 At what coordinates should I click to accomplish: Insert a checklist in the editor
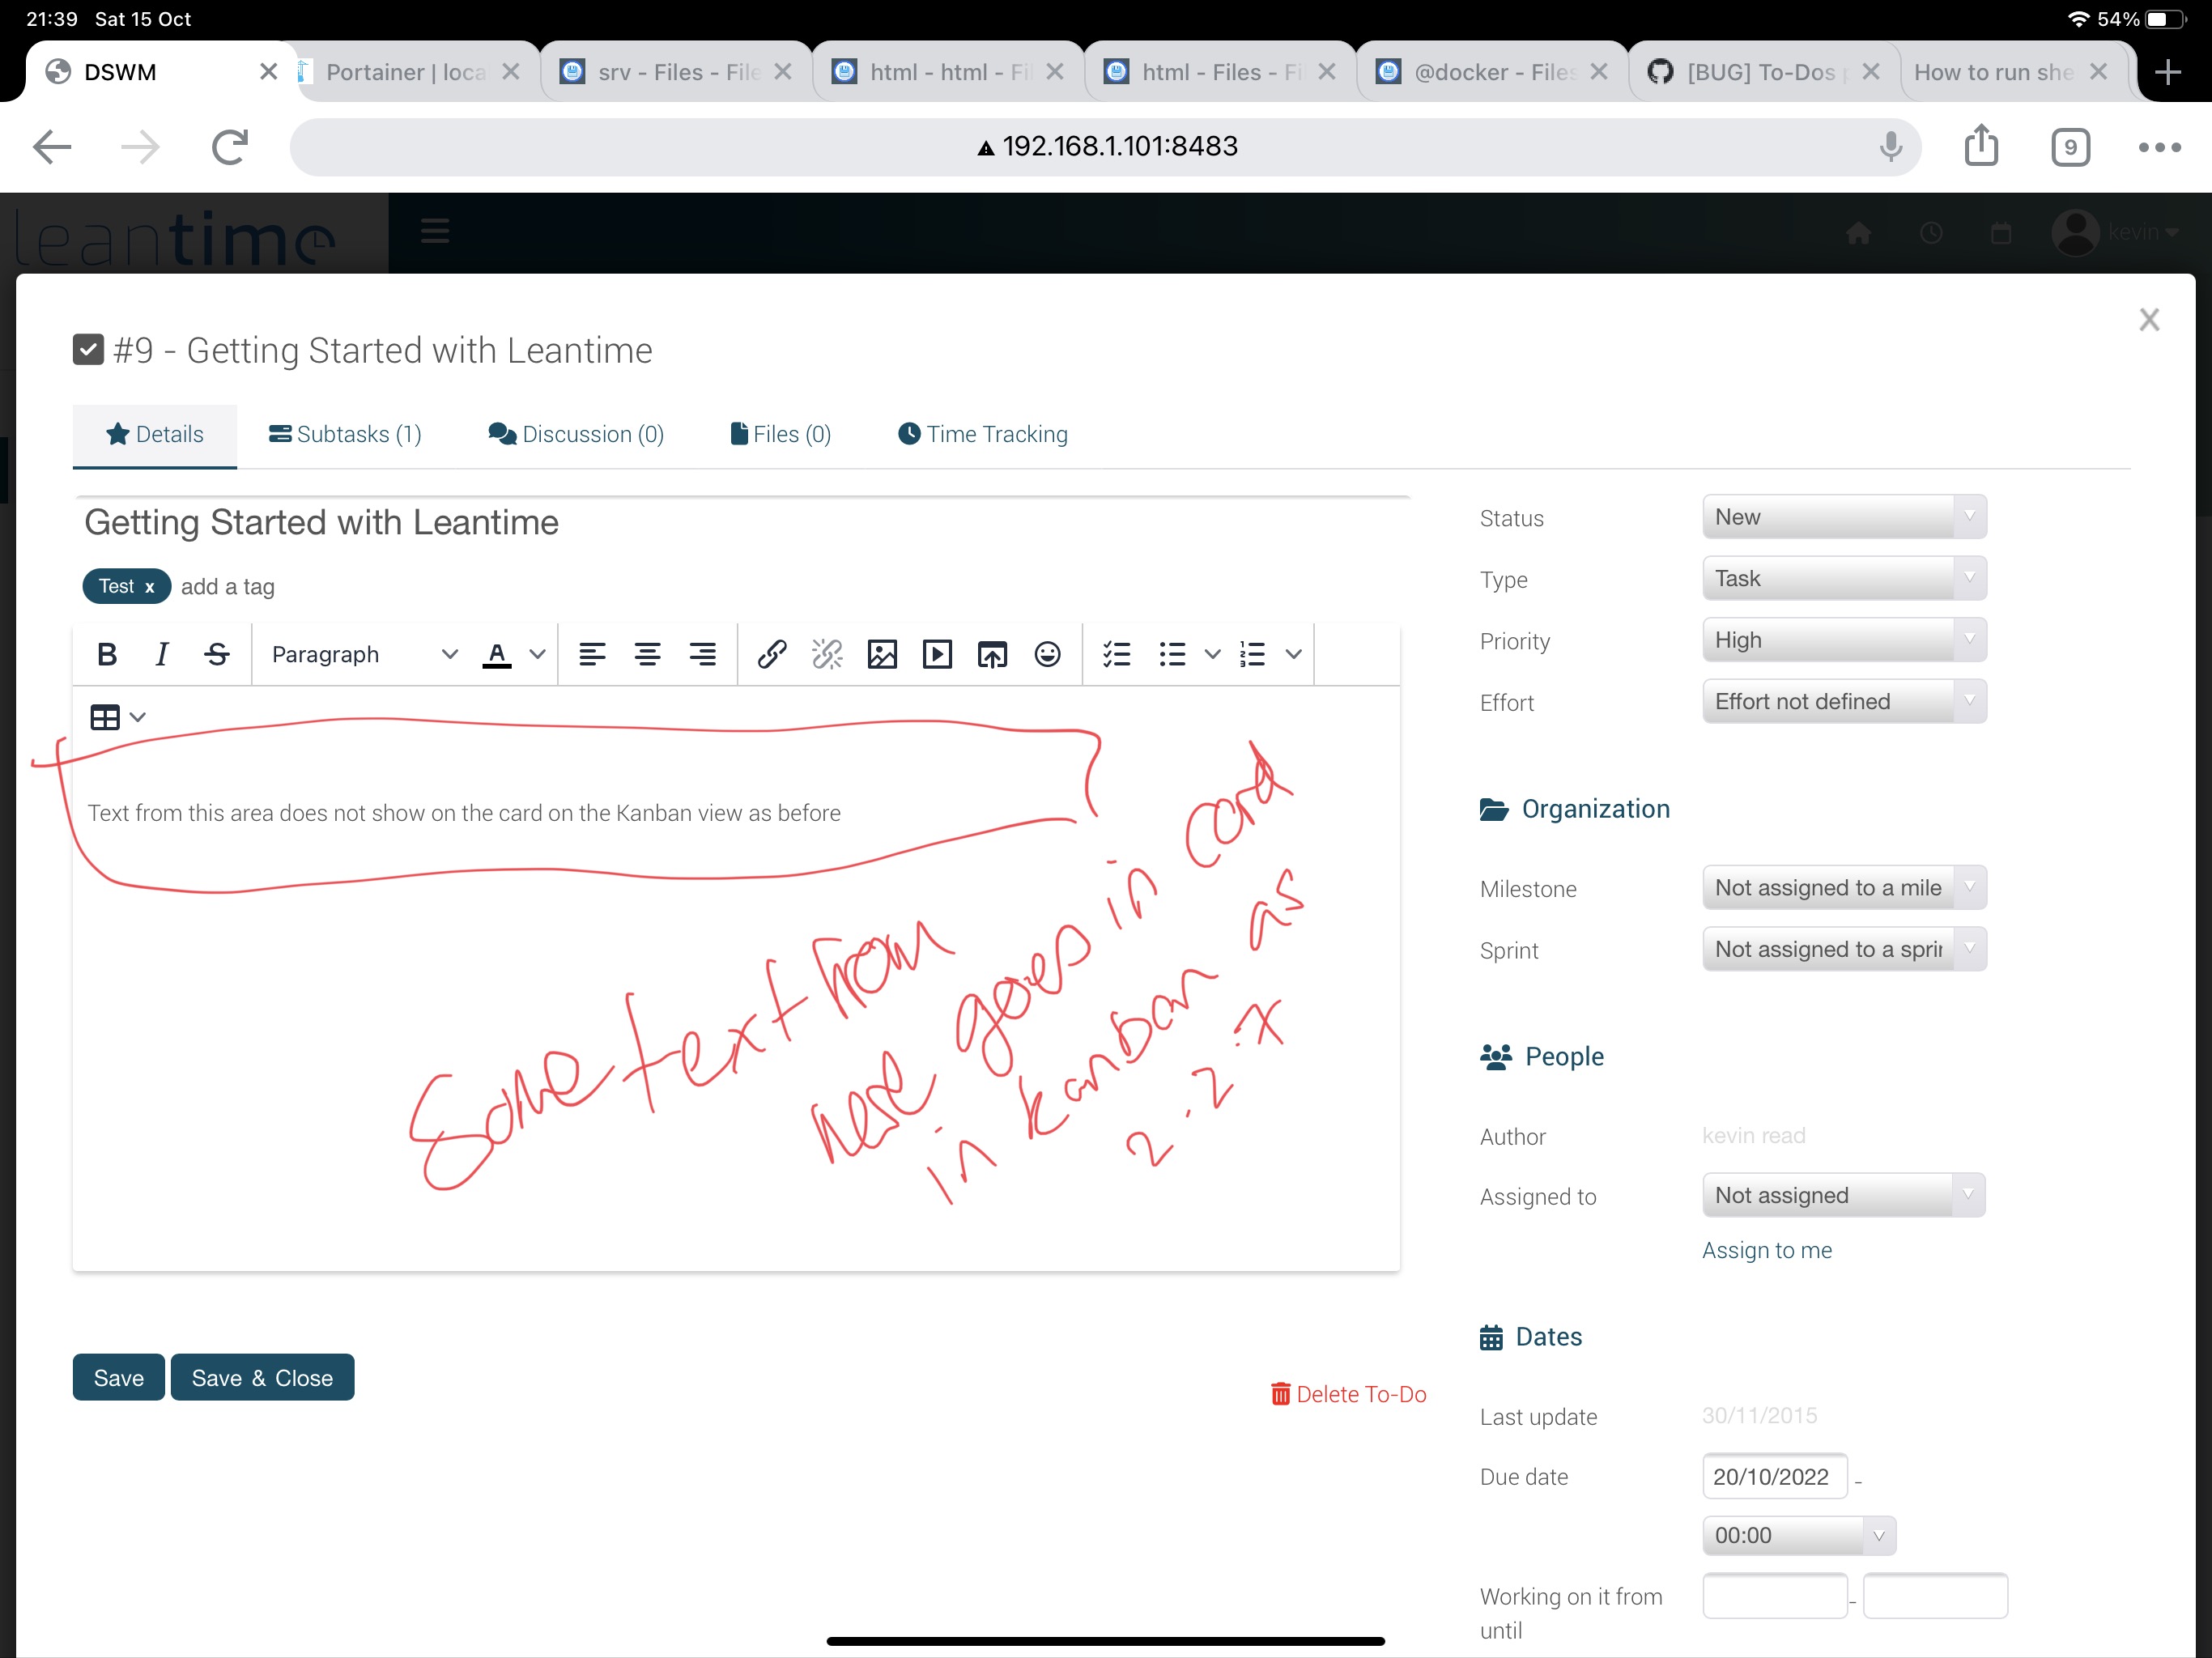click(1117, 654)
